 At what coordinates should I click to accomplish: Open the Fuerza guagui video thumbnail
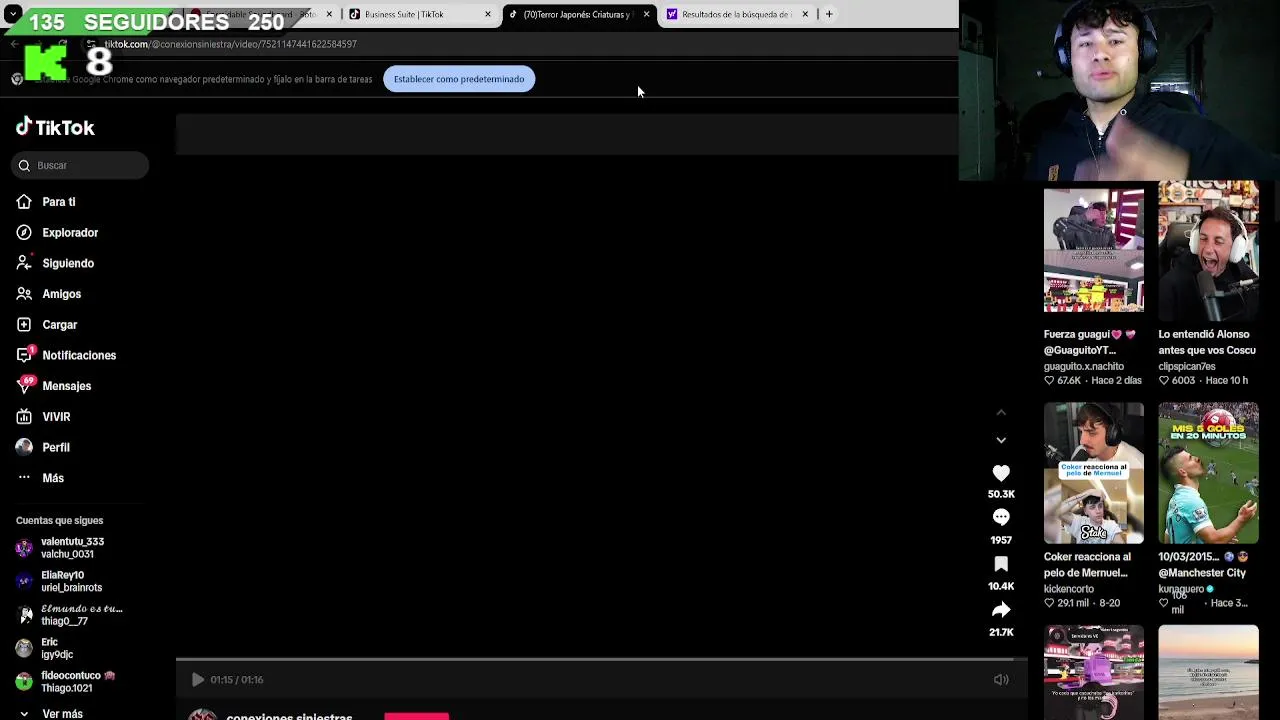pos(1094,250)
